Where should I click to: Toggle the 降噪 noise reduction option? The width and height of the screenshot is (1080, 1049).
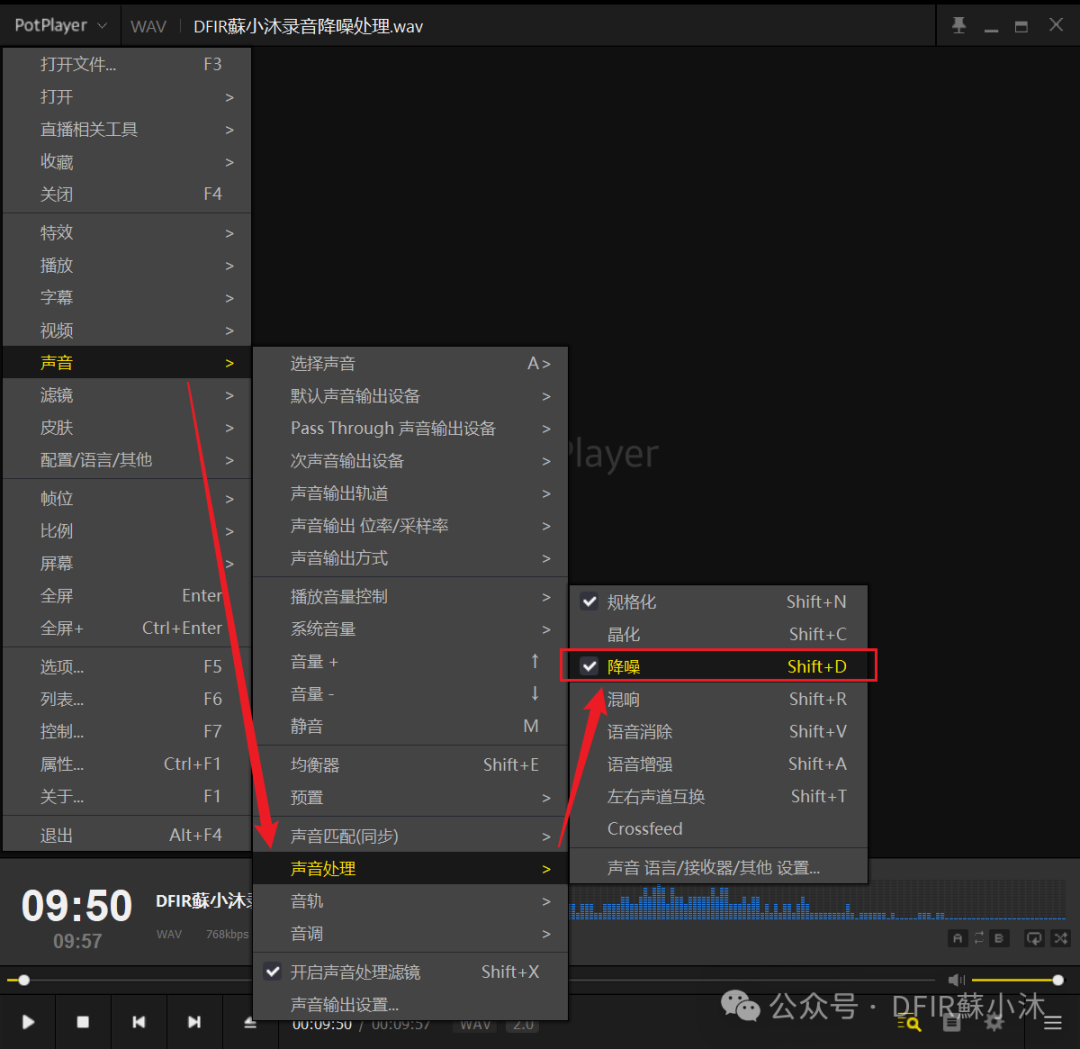tap(623, 667)
